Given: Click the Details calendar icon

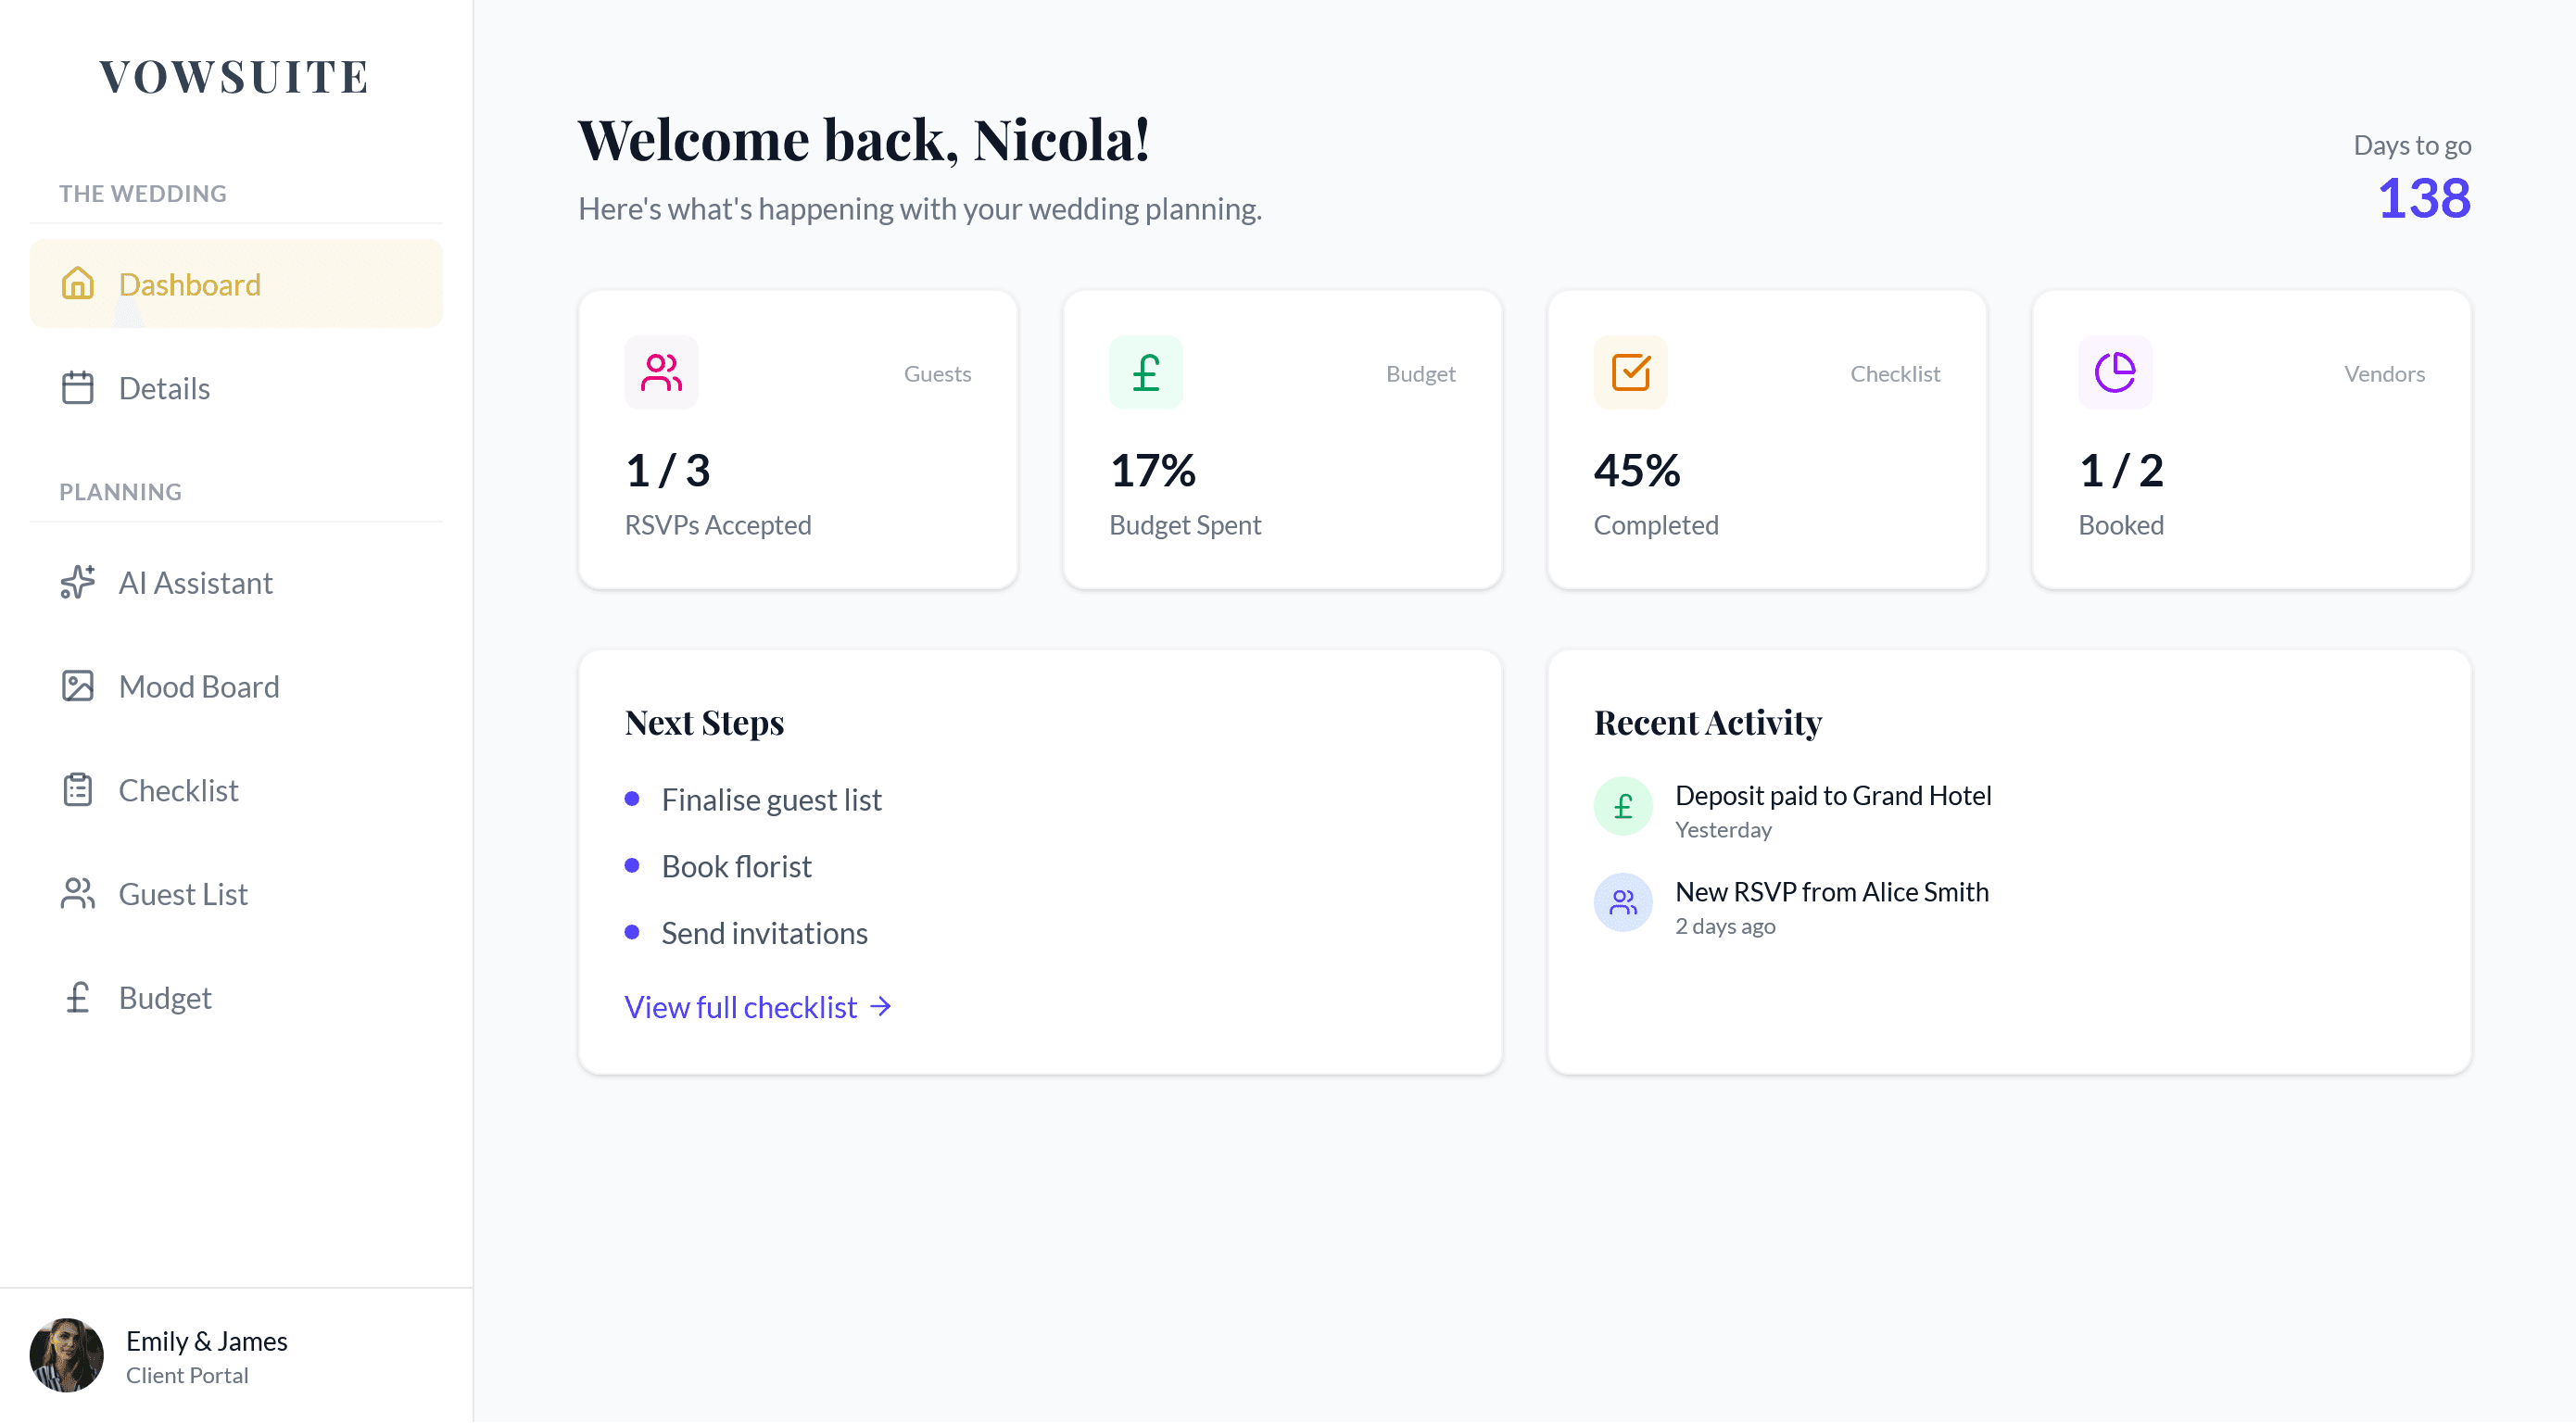Looking at the screenshot, I should 77,388.
